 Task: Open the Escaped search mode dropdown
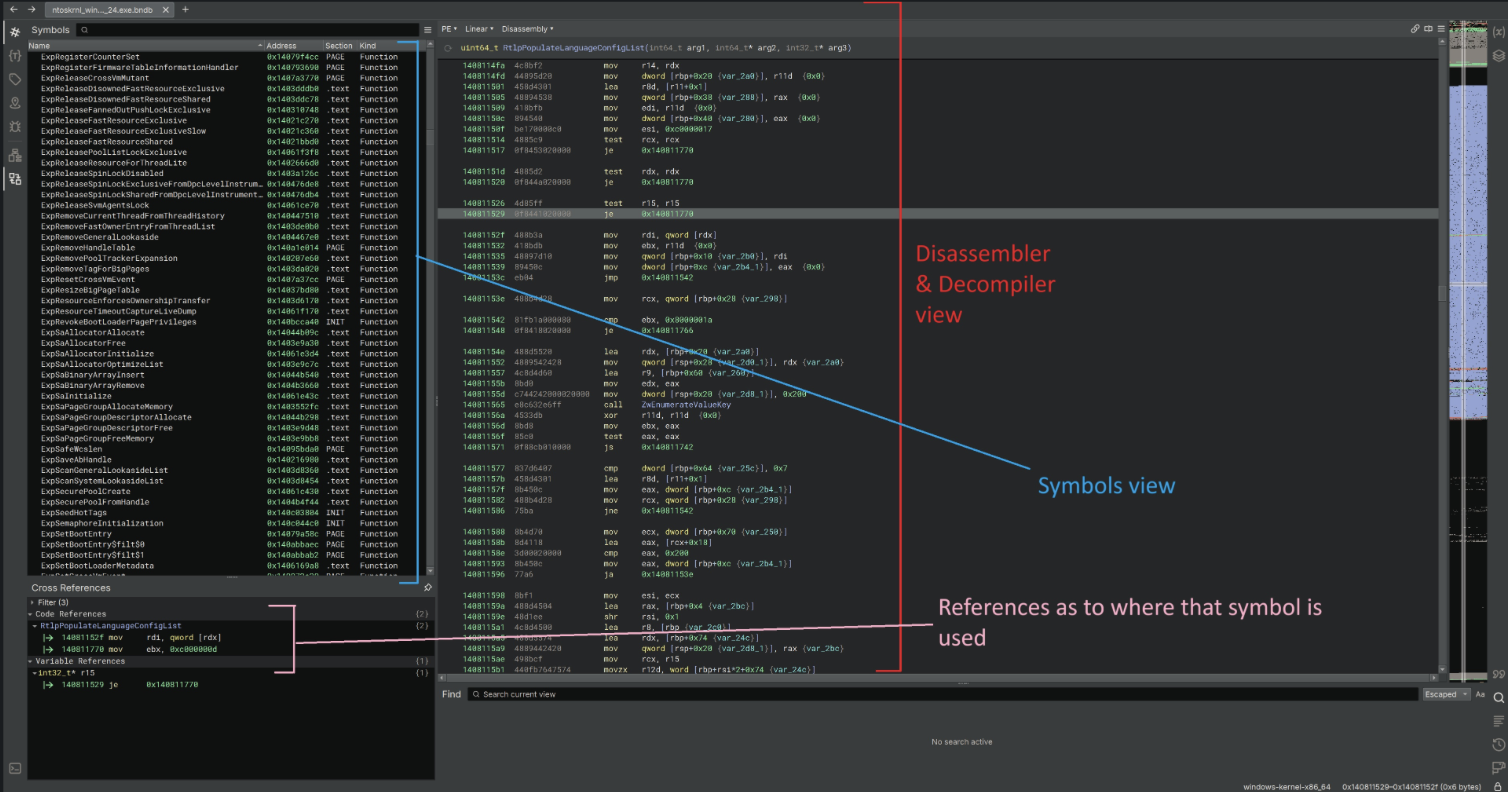click(1445, 694)
